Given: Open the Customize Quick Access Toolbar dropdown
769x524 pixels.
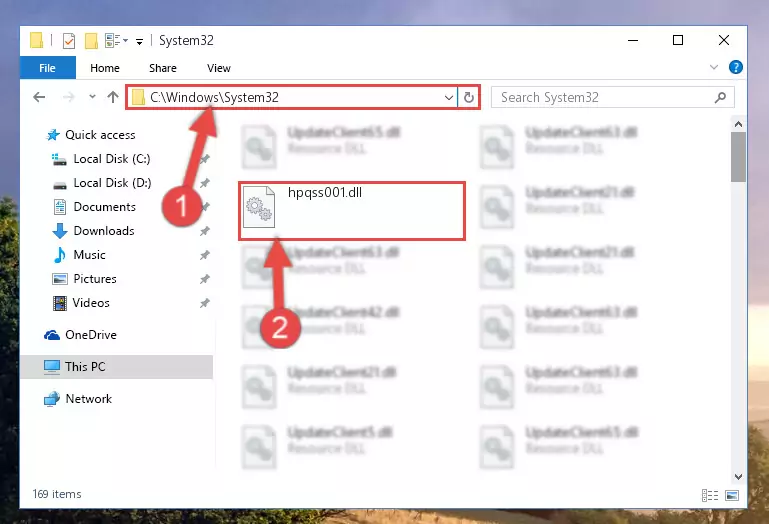Looking at the screenshot, I should [x=139, y=42].
